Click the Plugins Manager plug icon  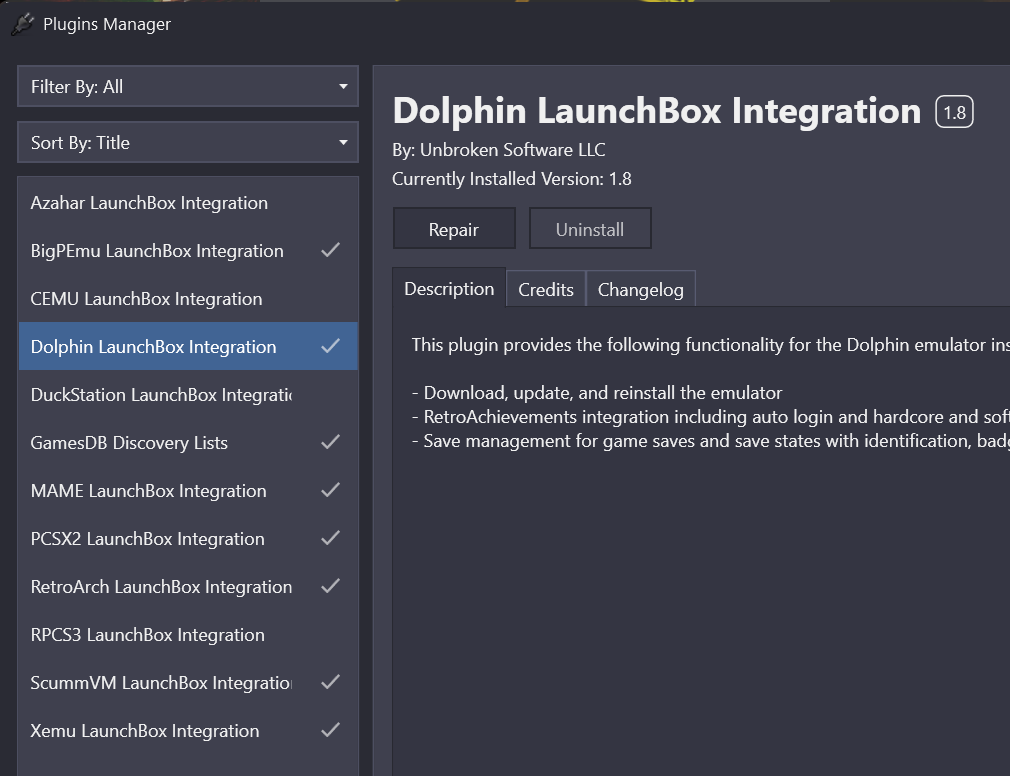click(x=22, y=24)
